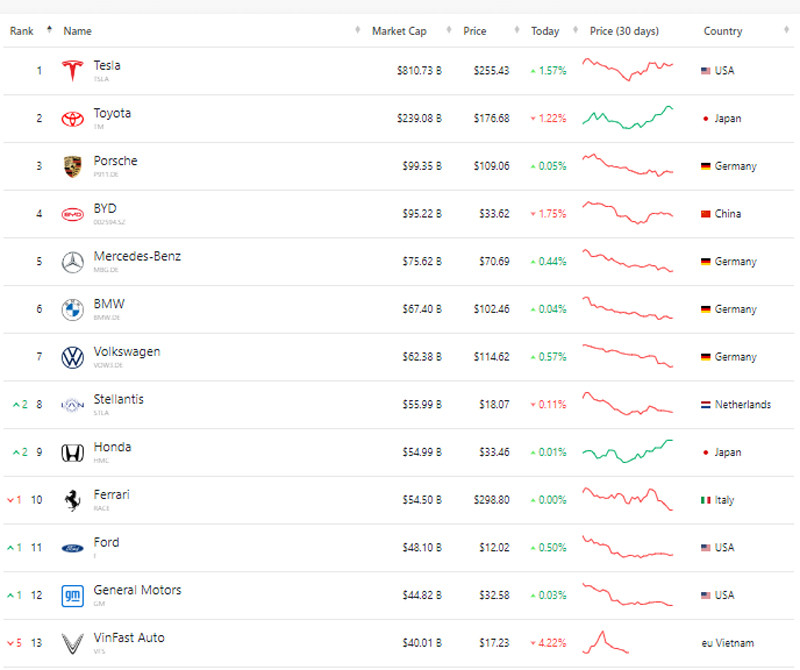Click the Ferrari prancing horse logo
Image resolution: width=800 pixels, height=670 pixels.
point(72,500)
